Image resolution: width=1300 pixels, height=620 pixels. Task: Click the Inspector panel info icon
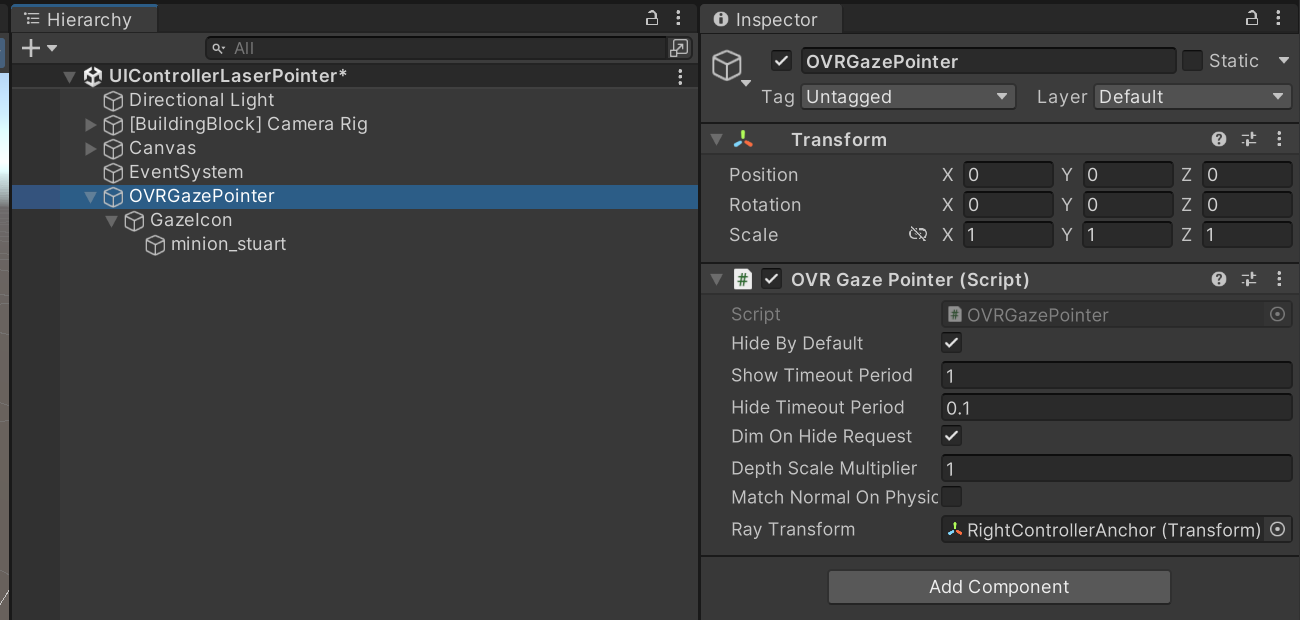pos(720,18)
